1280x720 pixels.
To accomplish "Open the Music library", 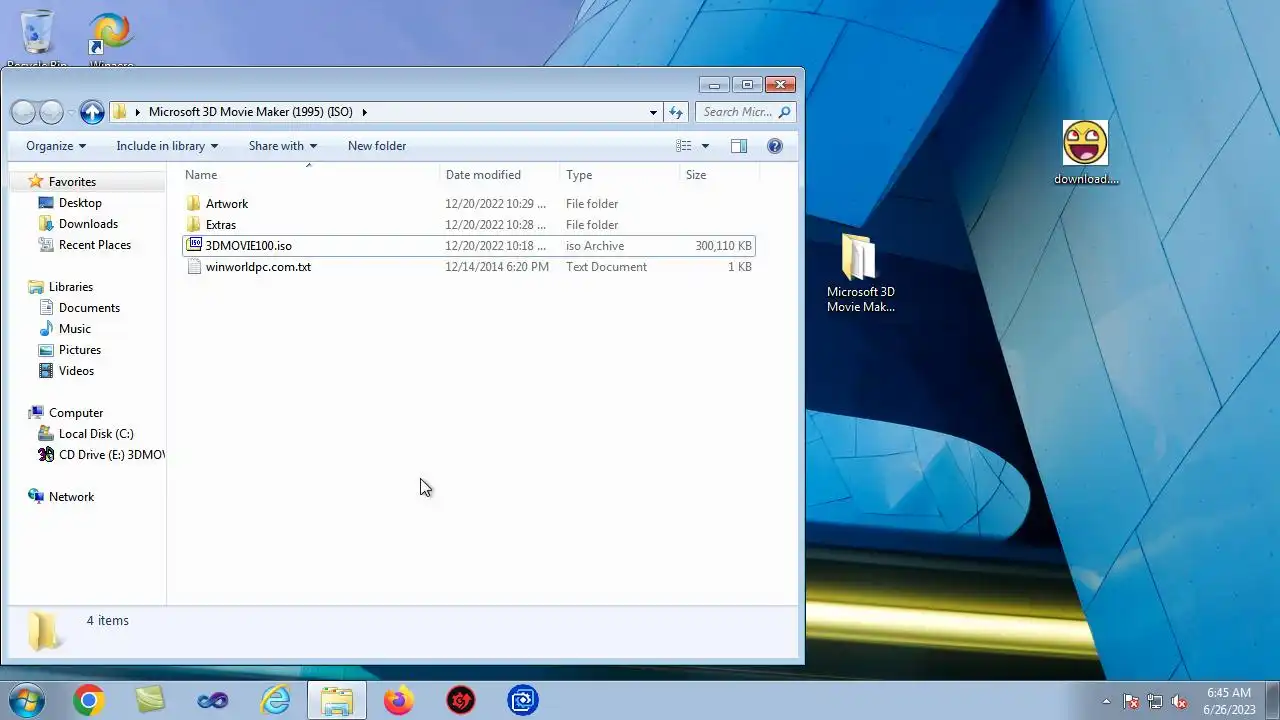I will 75,329.
